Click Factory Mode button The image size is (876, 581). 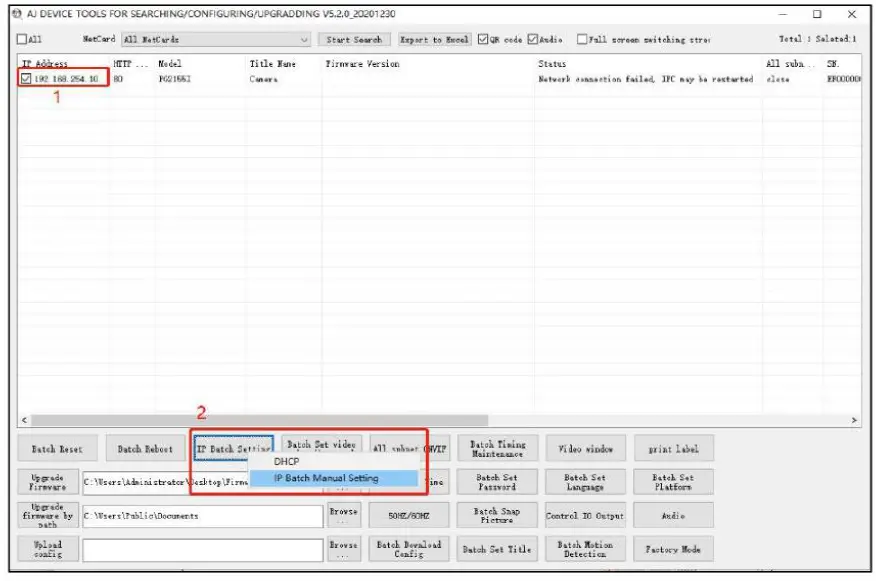(x=673, y=549)
